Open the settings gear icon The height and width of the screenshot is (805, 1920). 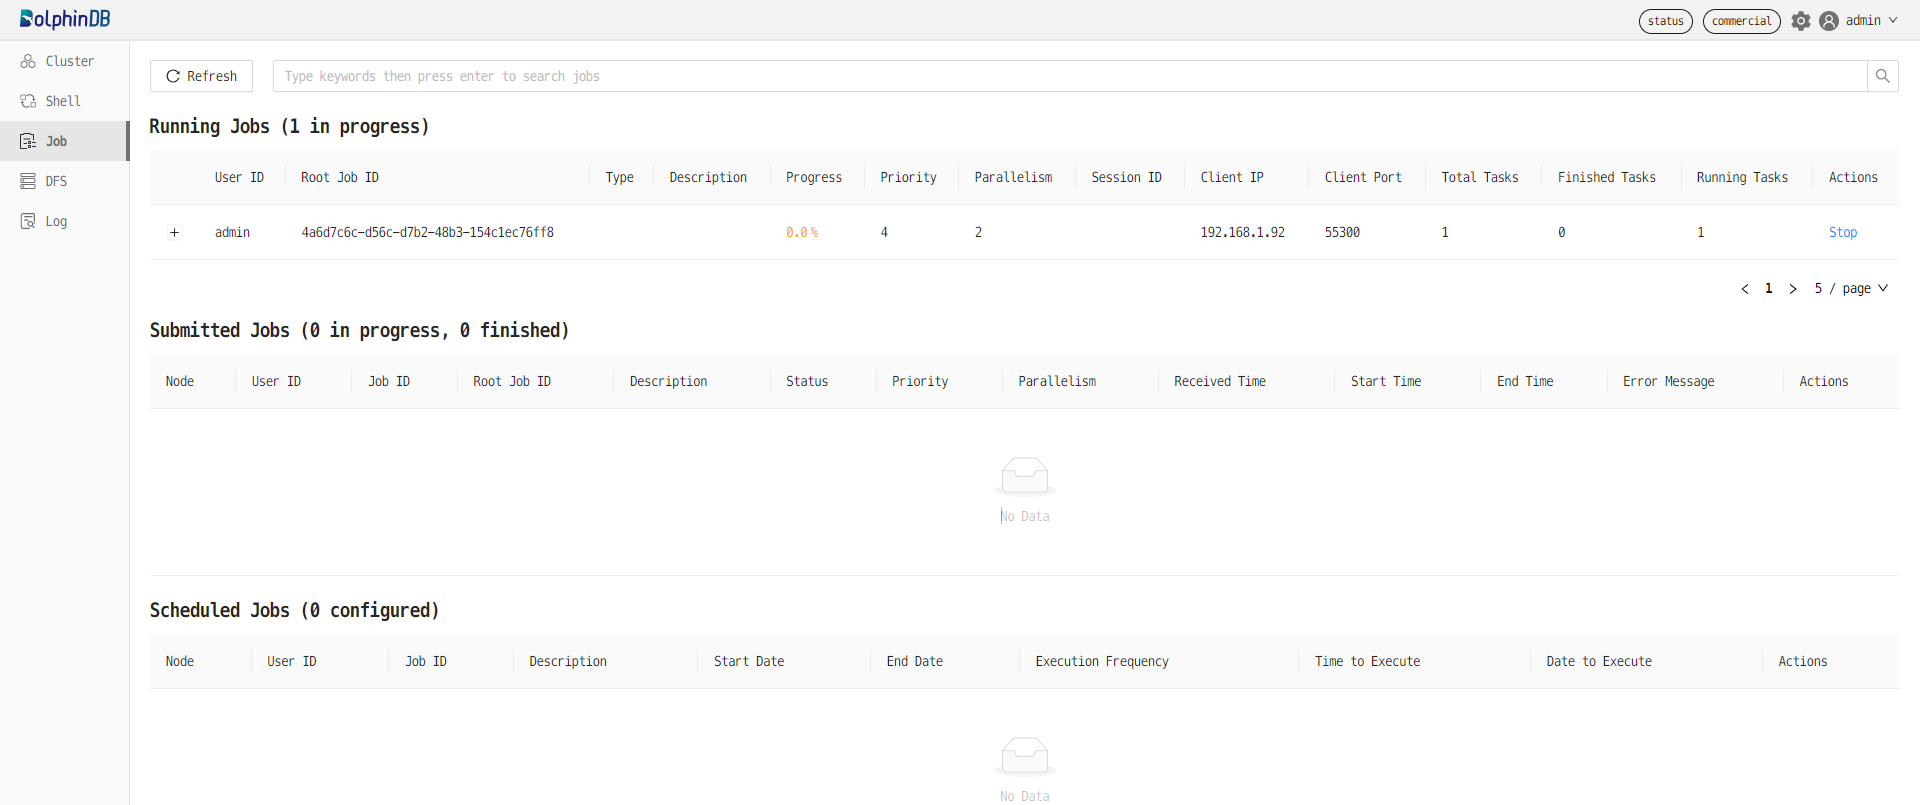coord(1801,21)
